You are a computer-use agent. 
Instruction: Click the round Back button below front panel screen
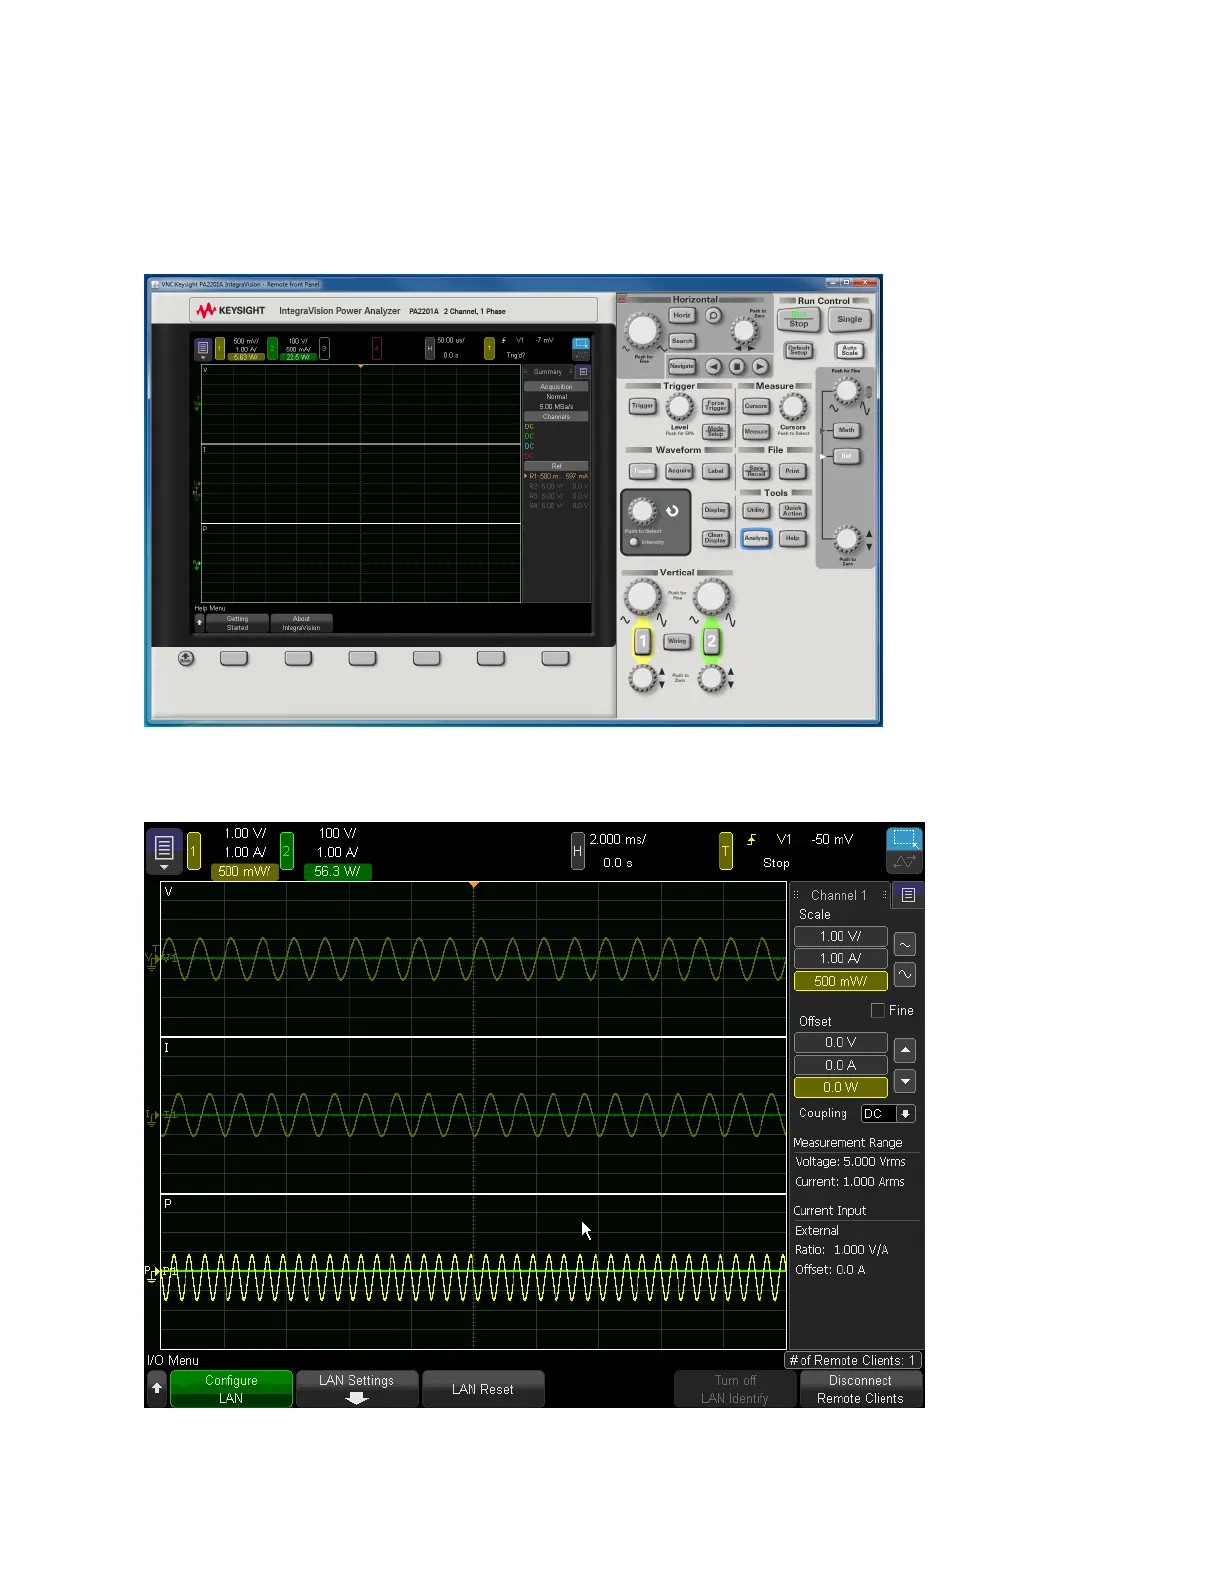point(186,658)
